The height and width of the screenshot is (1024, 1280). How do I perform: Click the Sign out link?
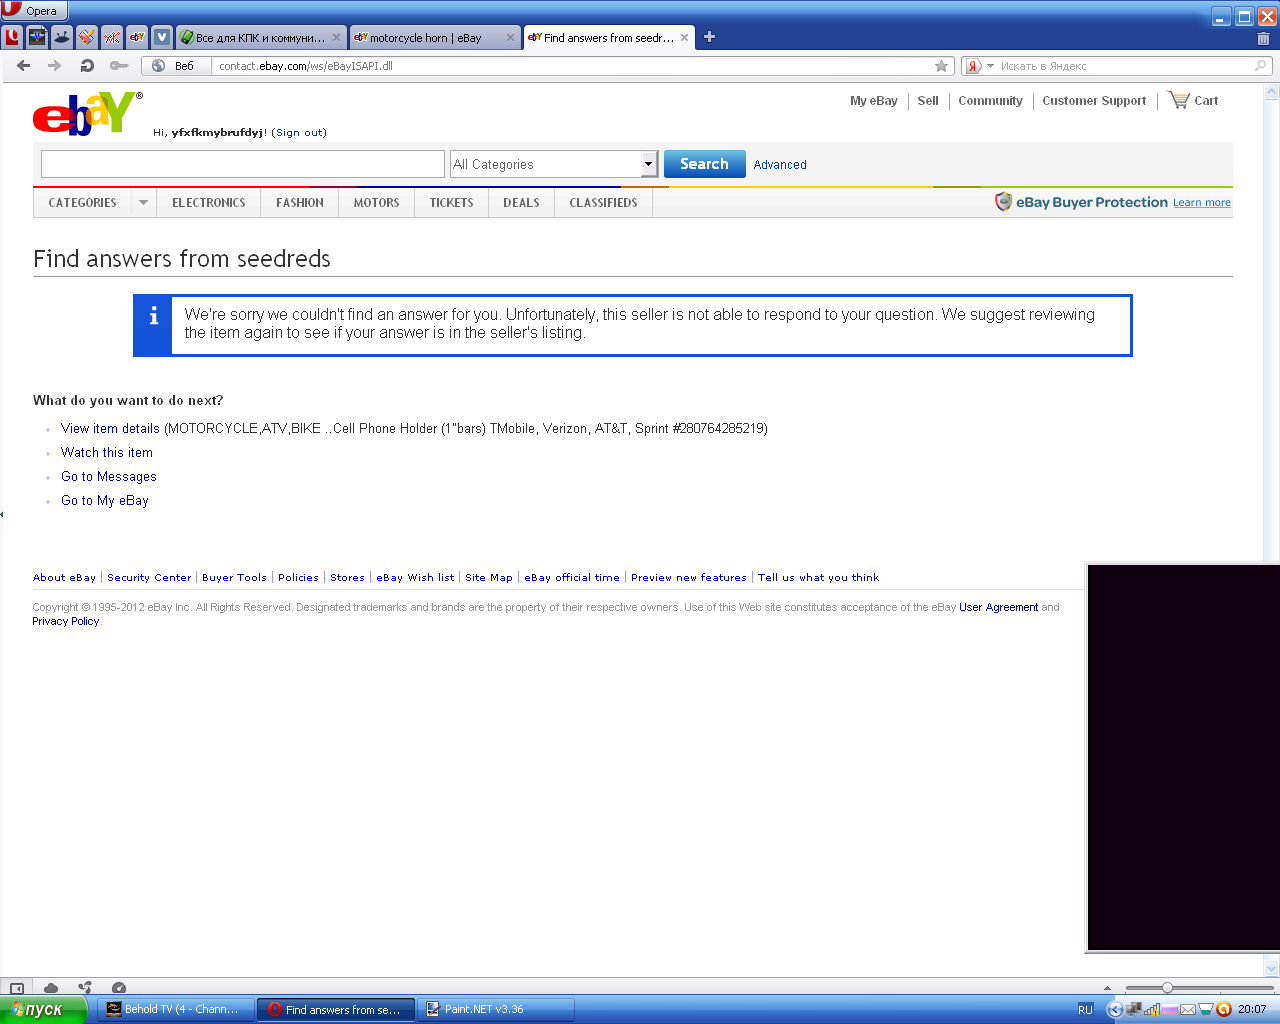pyautogui.click(x=299, y=132)
